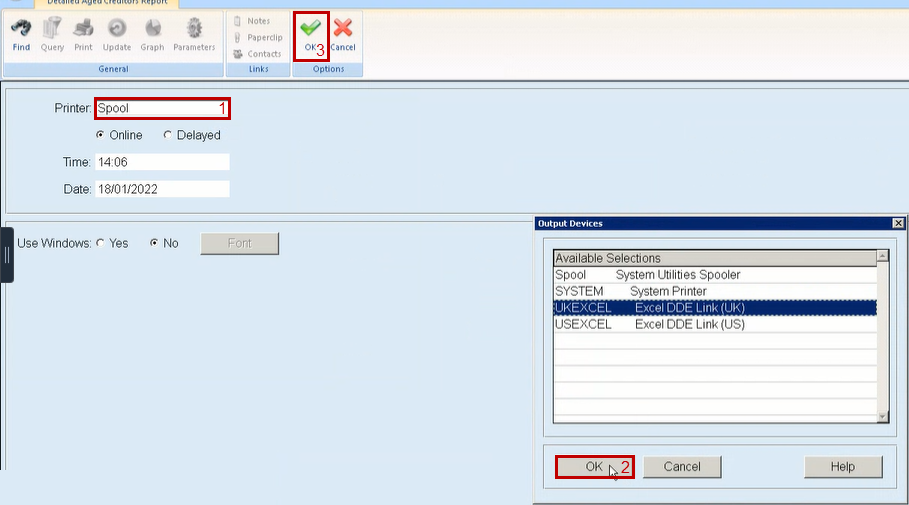Open Help in Output Devices dialog
Image resolution: width=909 pixels, height=505 pixels.
843,467
